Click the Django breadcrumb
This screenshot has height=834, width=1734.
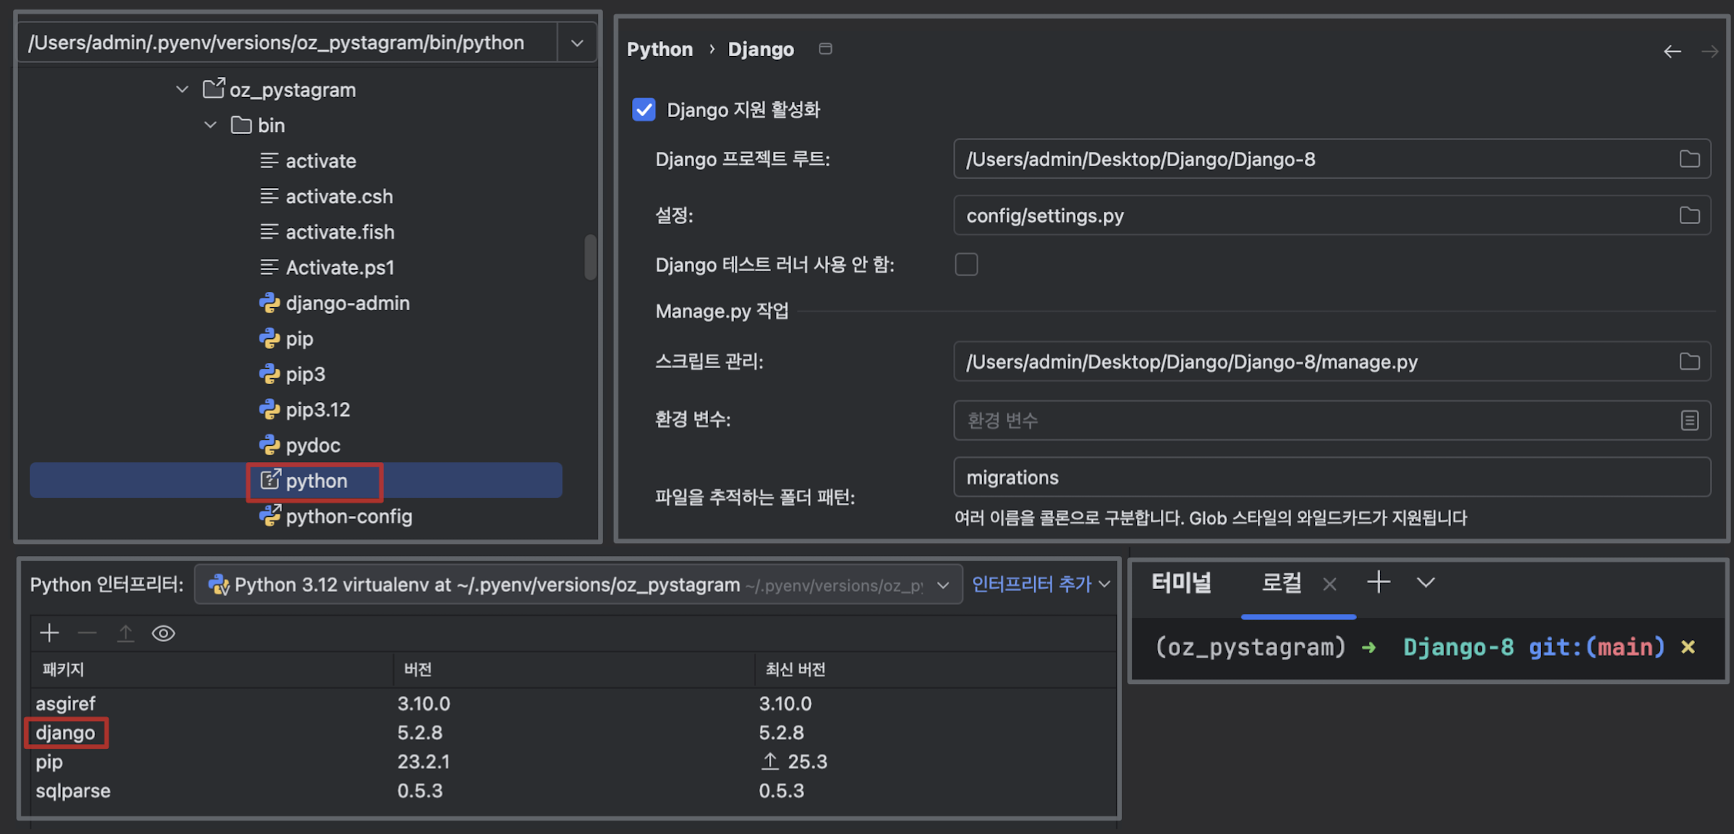(x=760, y=49)
